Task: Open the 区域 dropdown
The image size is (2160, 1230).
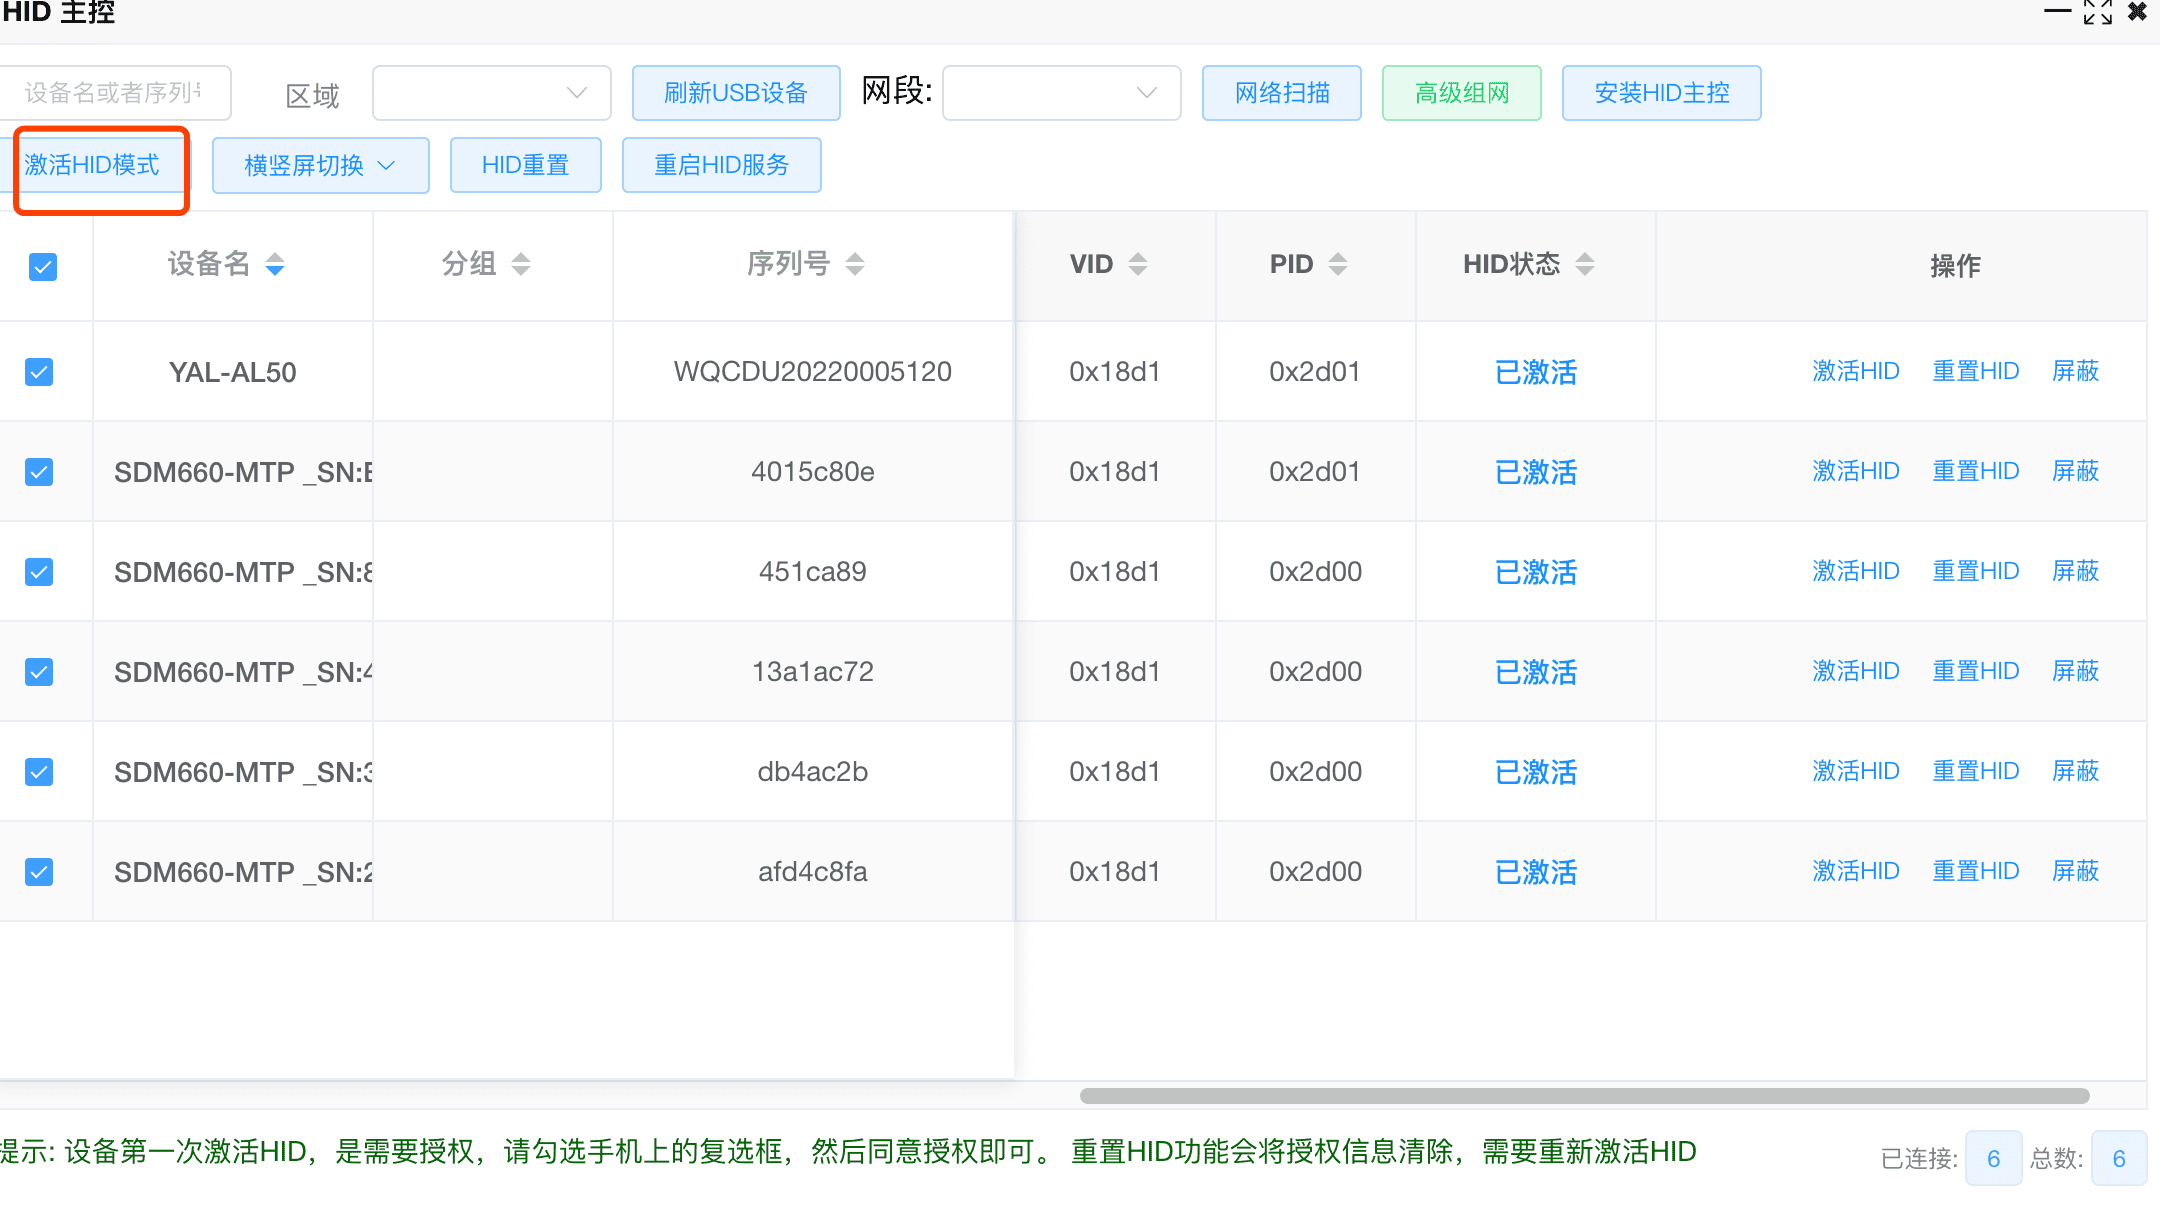Action: 491,93
